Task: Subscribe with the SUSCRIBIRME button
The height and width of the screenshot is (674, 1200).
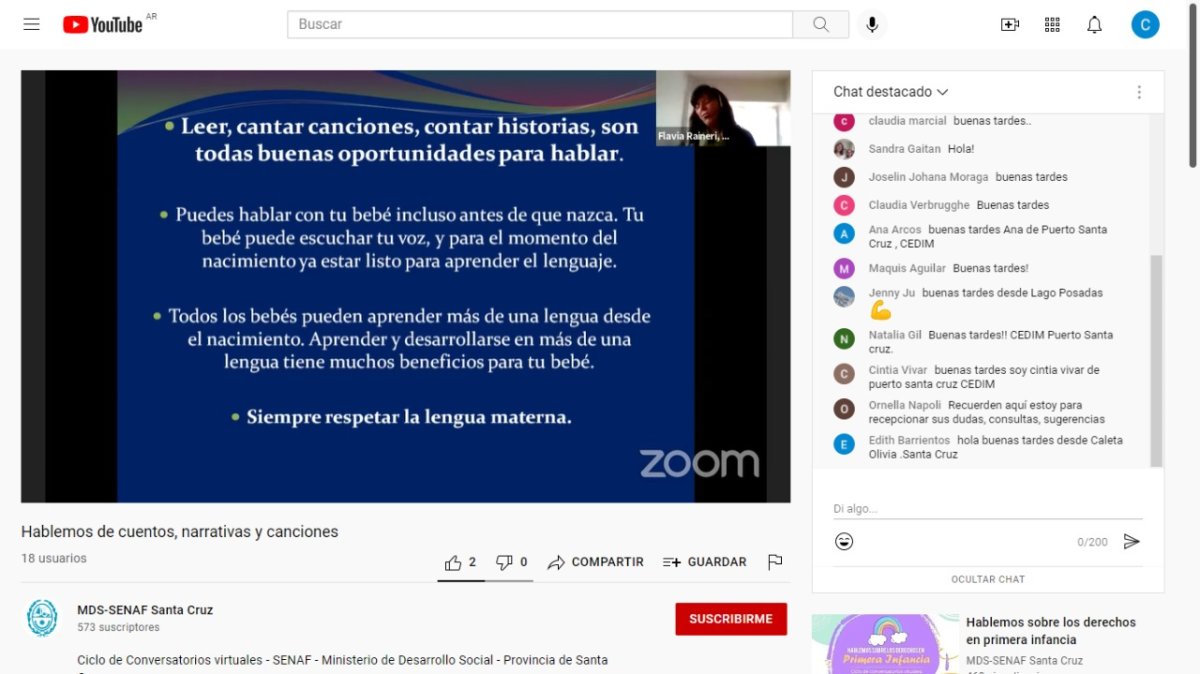Action: (x=731, y=619)
